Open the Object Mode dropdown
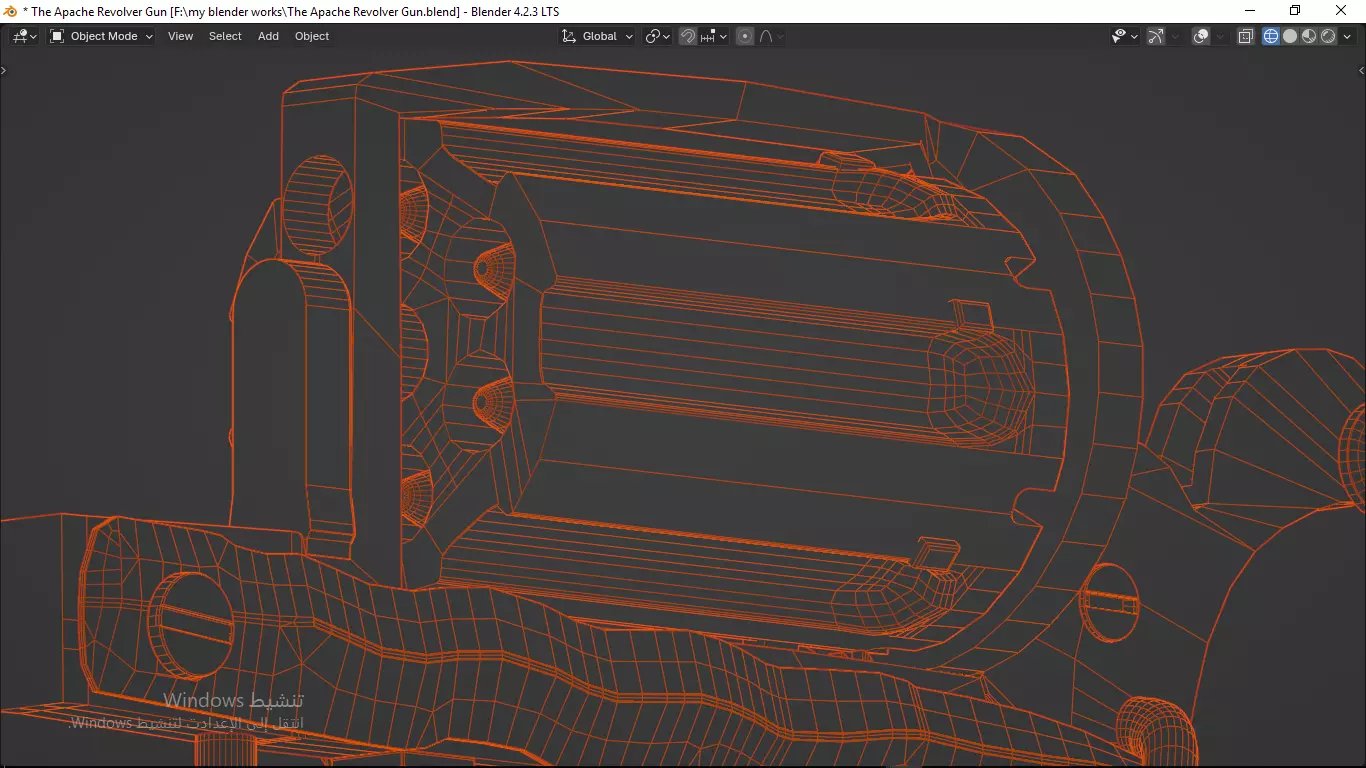 (101, 36)
